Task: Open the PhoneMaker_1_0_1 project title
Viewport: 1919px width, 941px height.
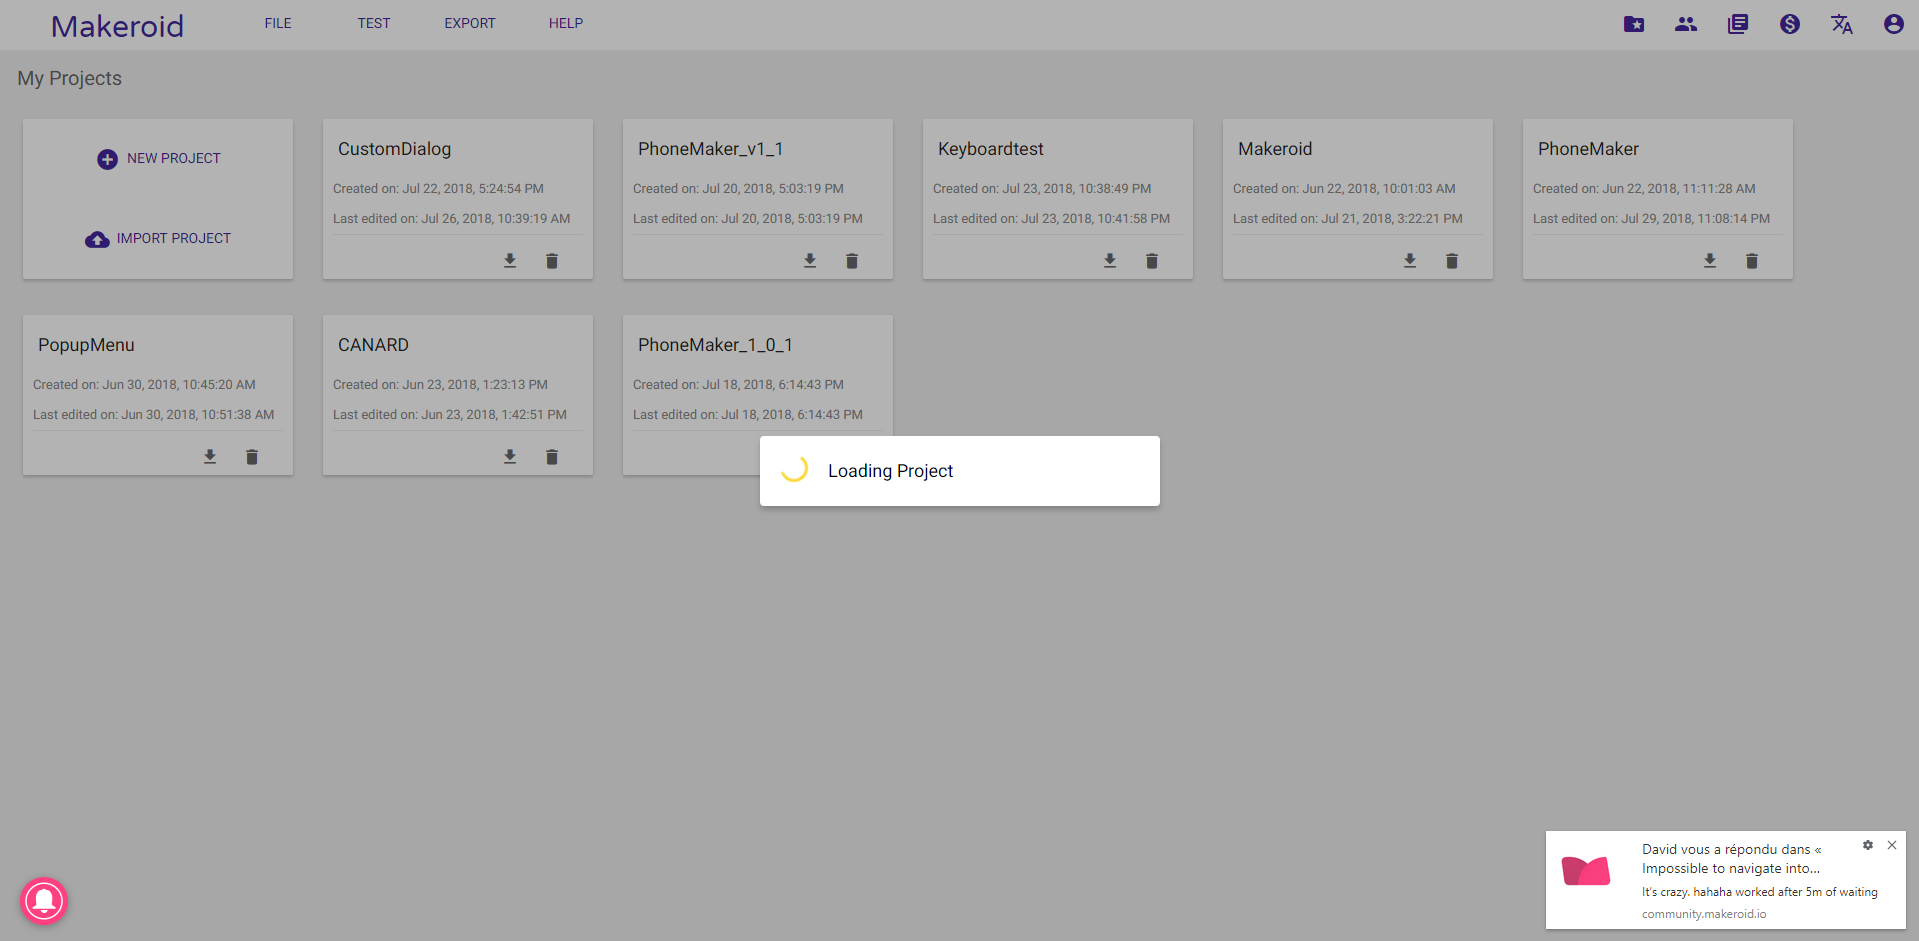Action: coord(715,345)
